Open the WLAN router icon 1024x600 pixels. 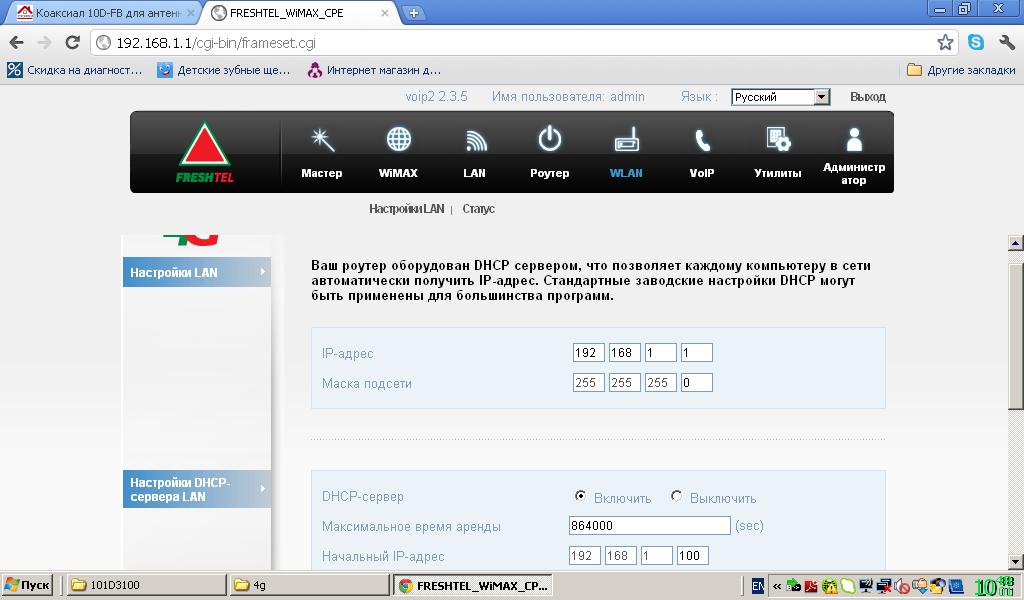coord(626,139)
